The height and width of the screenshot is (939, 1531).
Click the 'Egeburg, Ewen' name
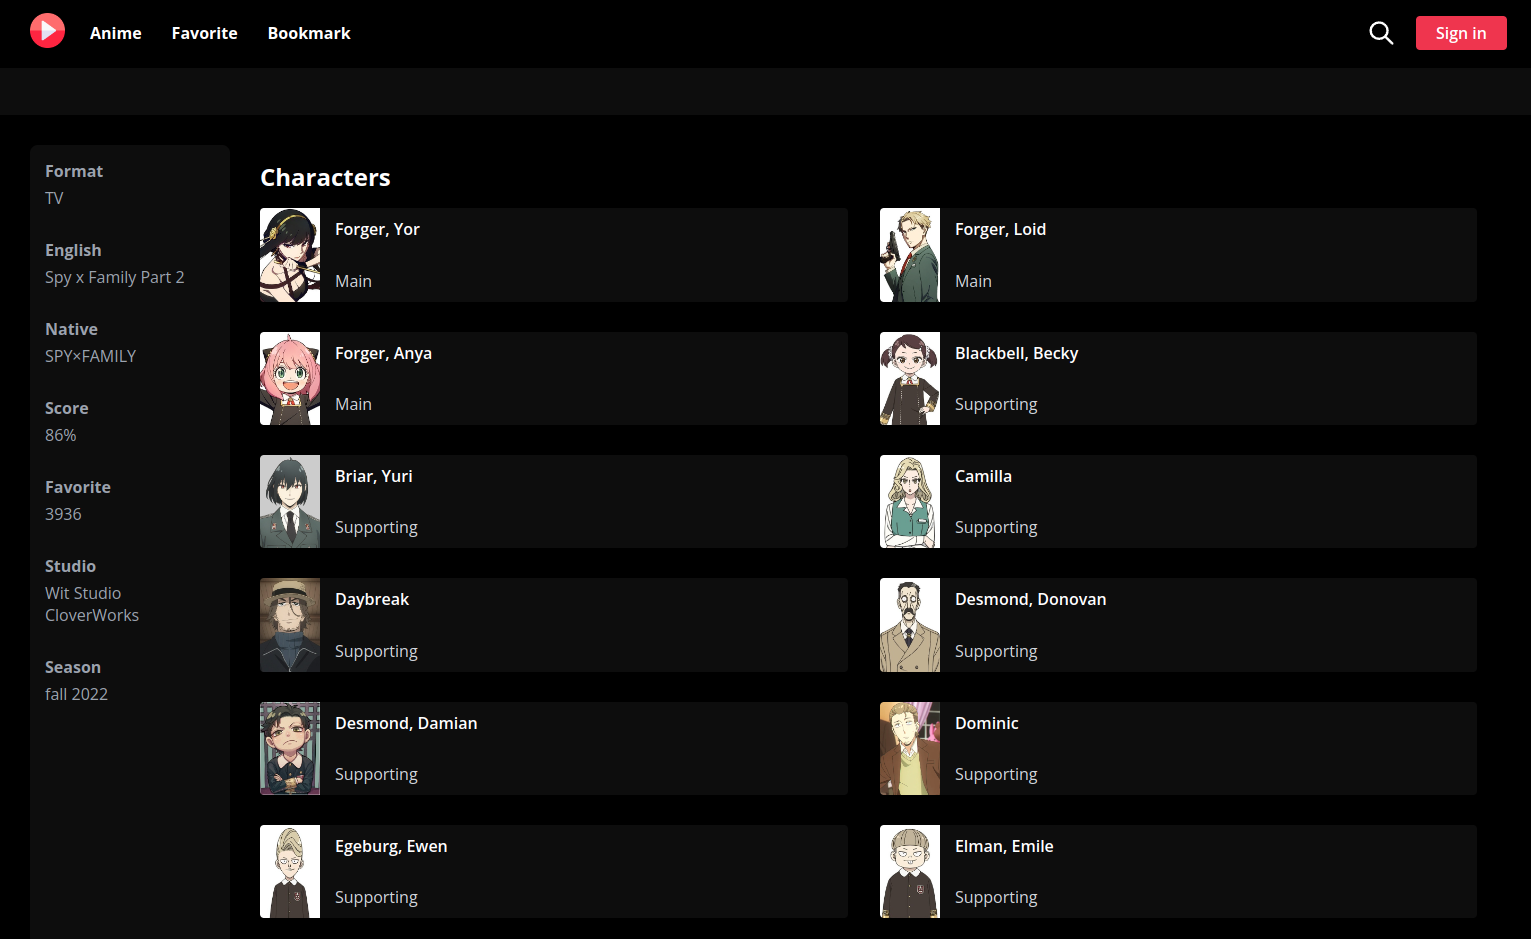391,846
